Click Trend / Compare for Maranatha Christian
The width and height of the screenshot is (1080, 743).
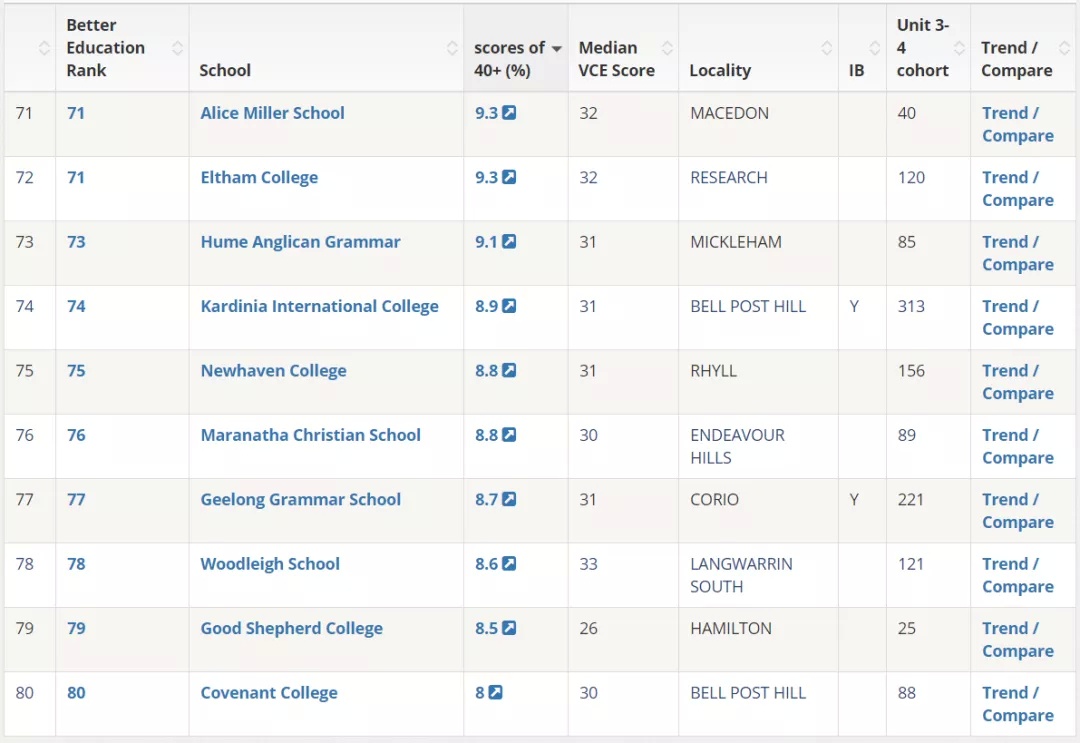[x=1017, y=446]
